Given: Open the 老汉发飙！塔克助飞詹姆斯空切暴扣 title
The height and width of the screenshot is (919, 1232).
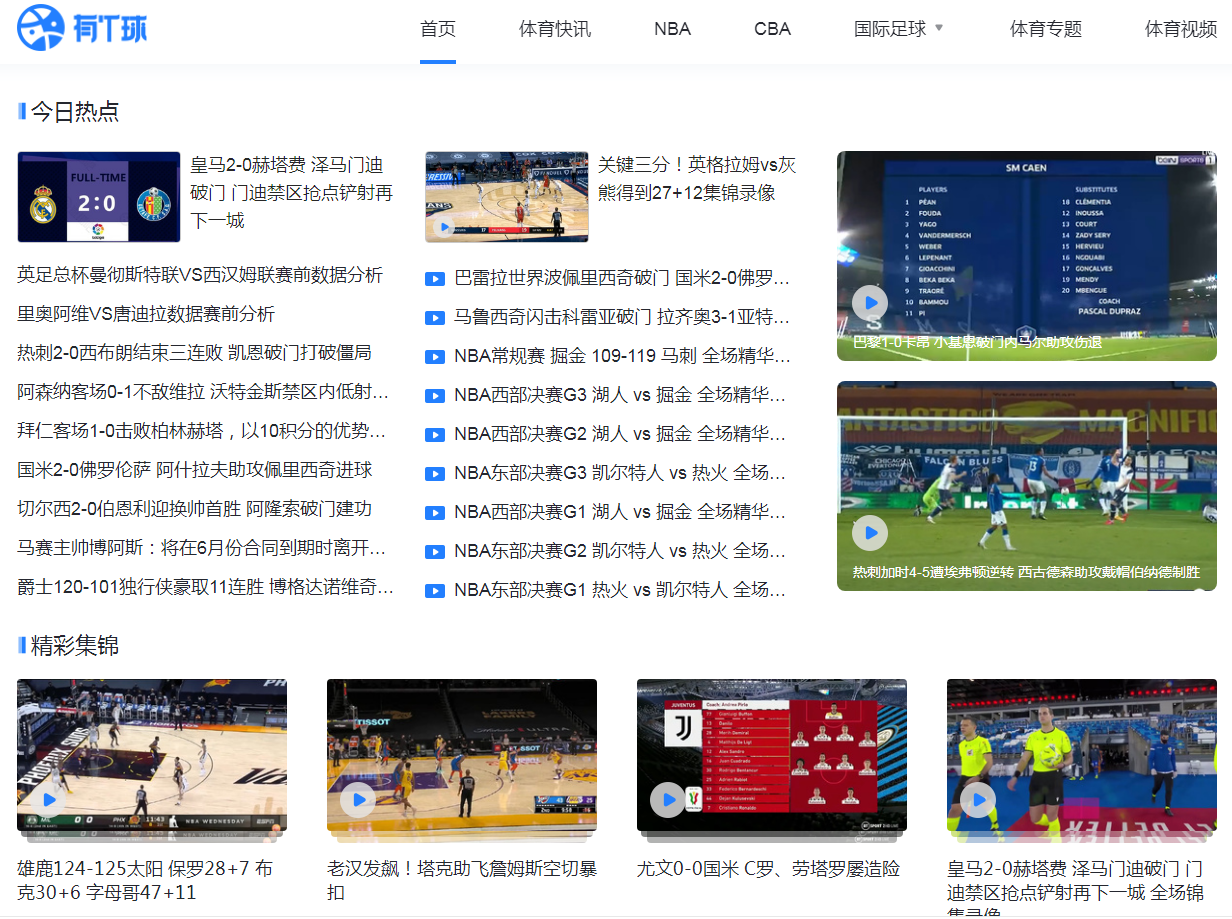Looking at the screenshot, I should pyautogui.click(x=462, y=881).
